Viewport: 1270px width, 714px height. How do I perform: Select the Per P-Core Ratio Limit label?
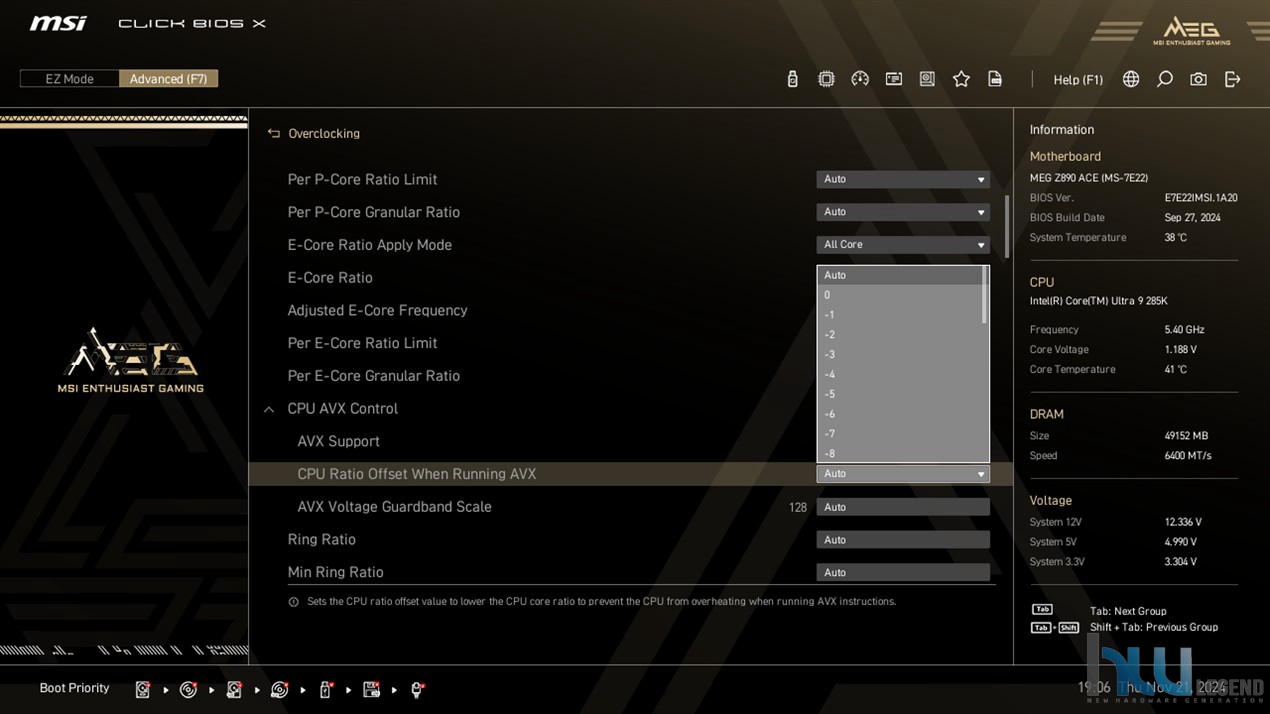click(362, 180)
